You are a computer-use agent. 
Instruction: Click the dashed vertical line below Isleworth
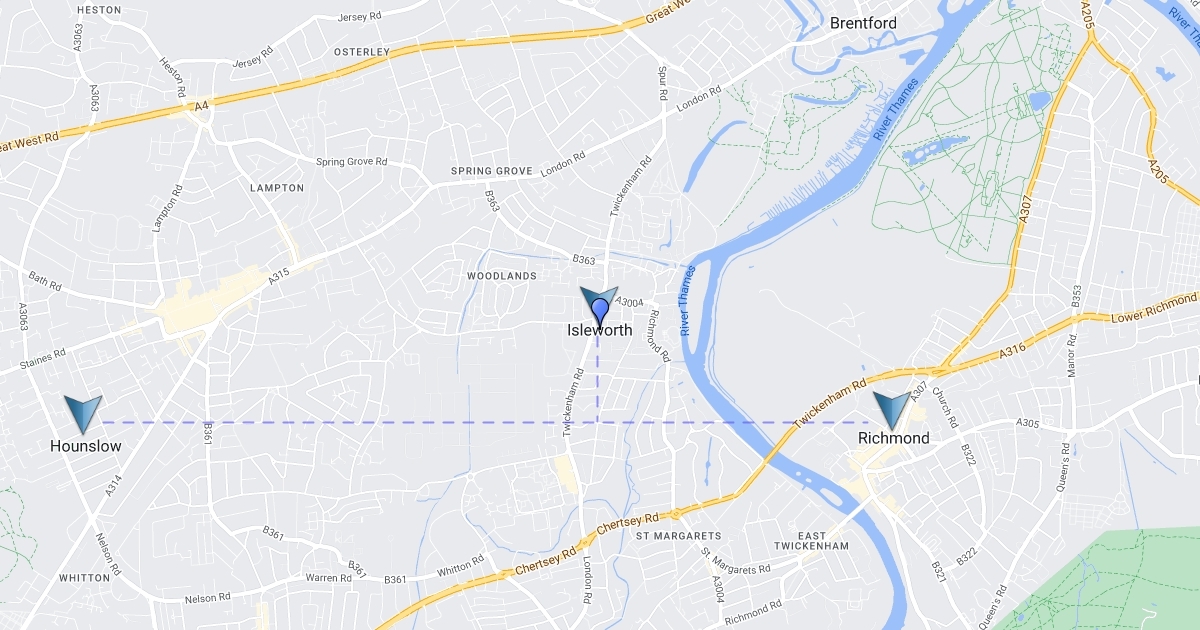(x=598, y=375)
